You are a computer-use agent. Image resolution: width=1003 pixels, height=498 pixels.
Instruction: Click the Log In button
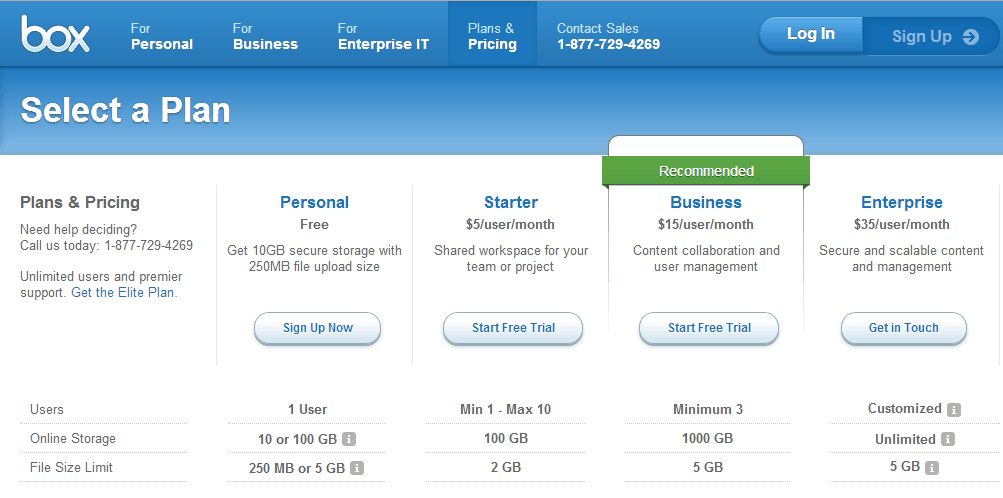click(x=810, y=35)
